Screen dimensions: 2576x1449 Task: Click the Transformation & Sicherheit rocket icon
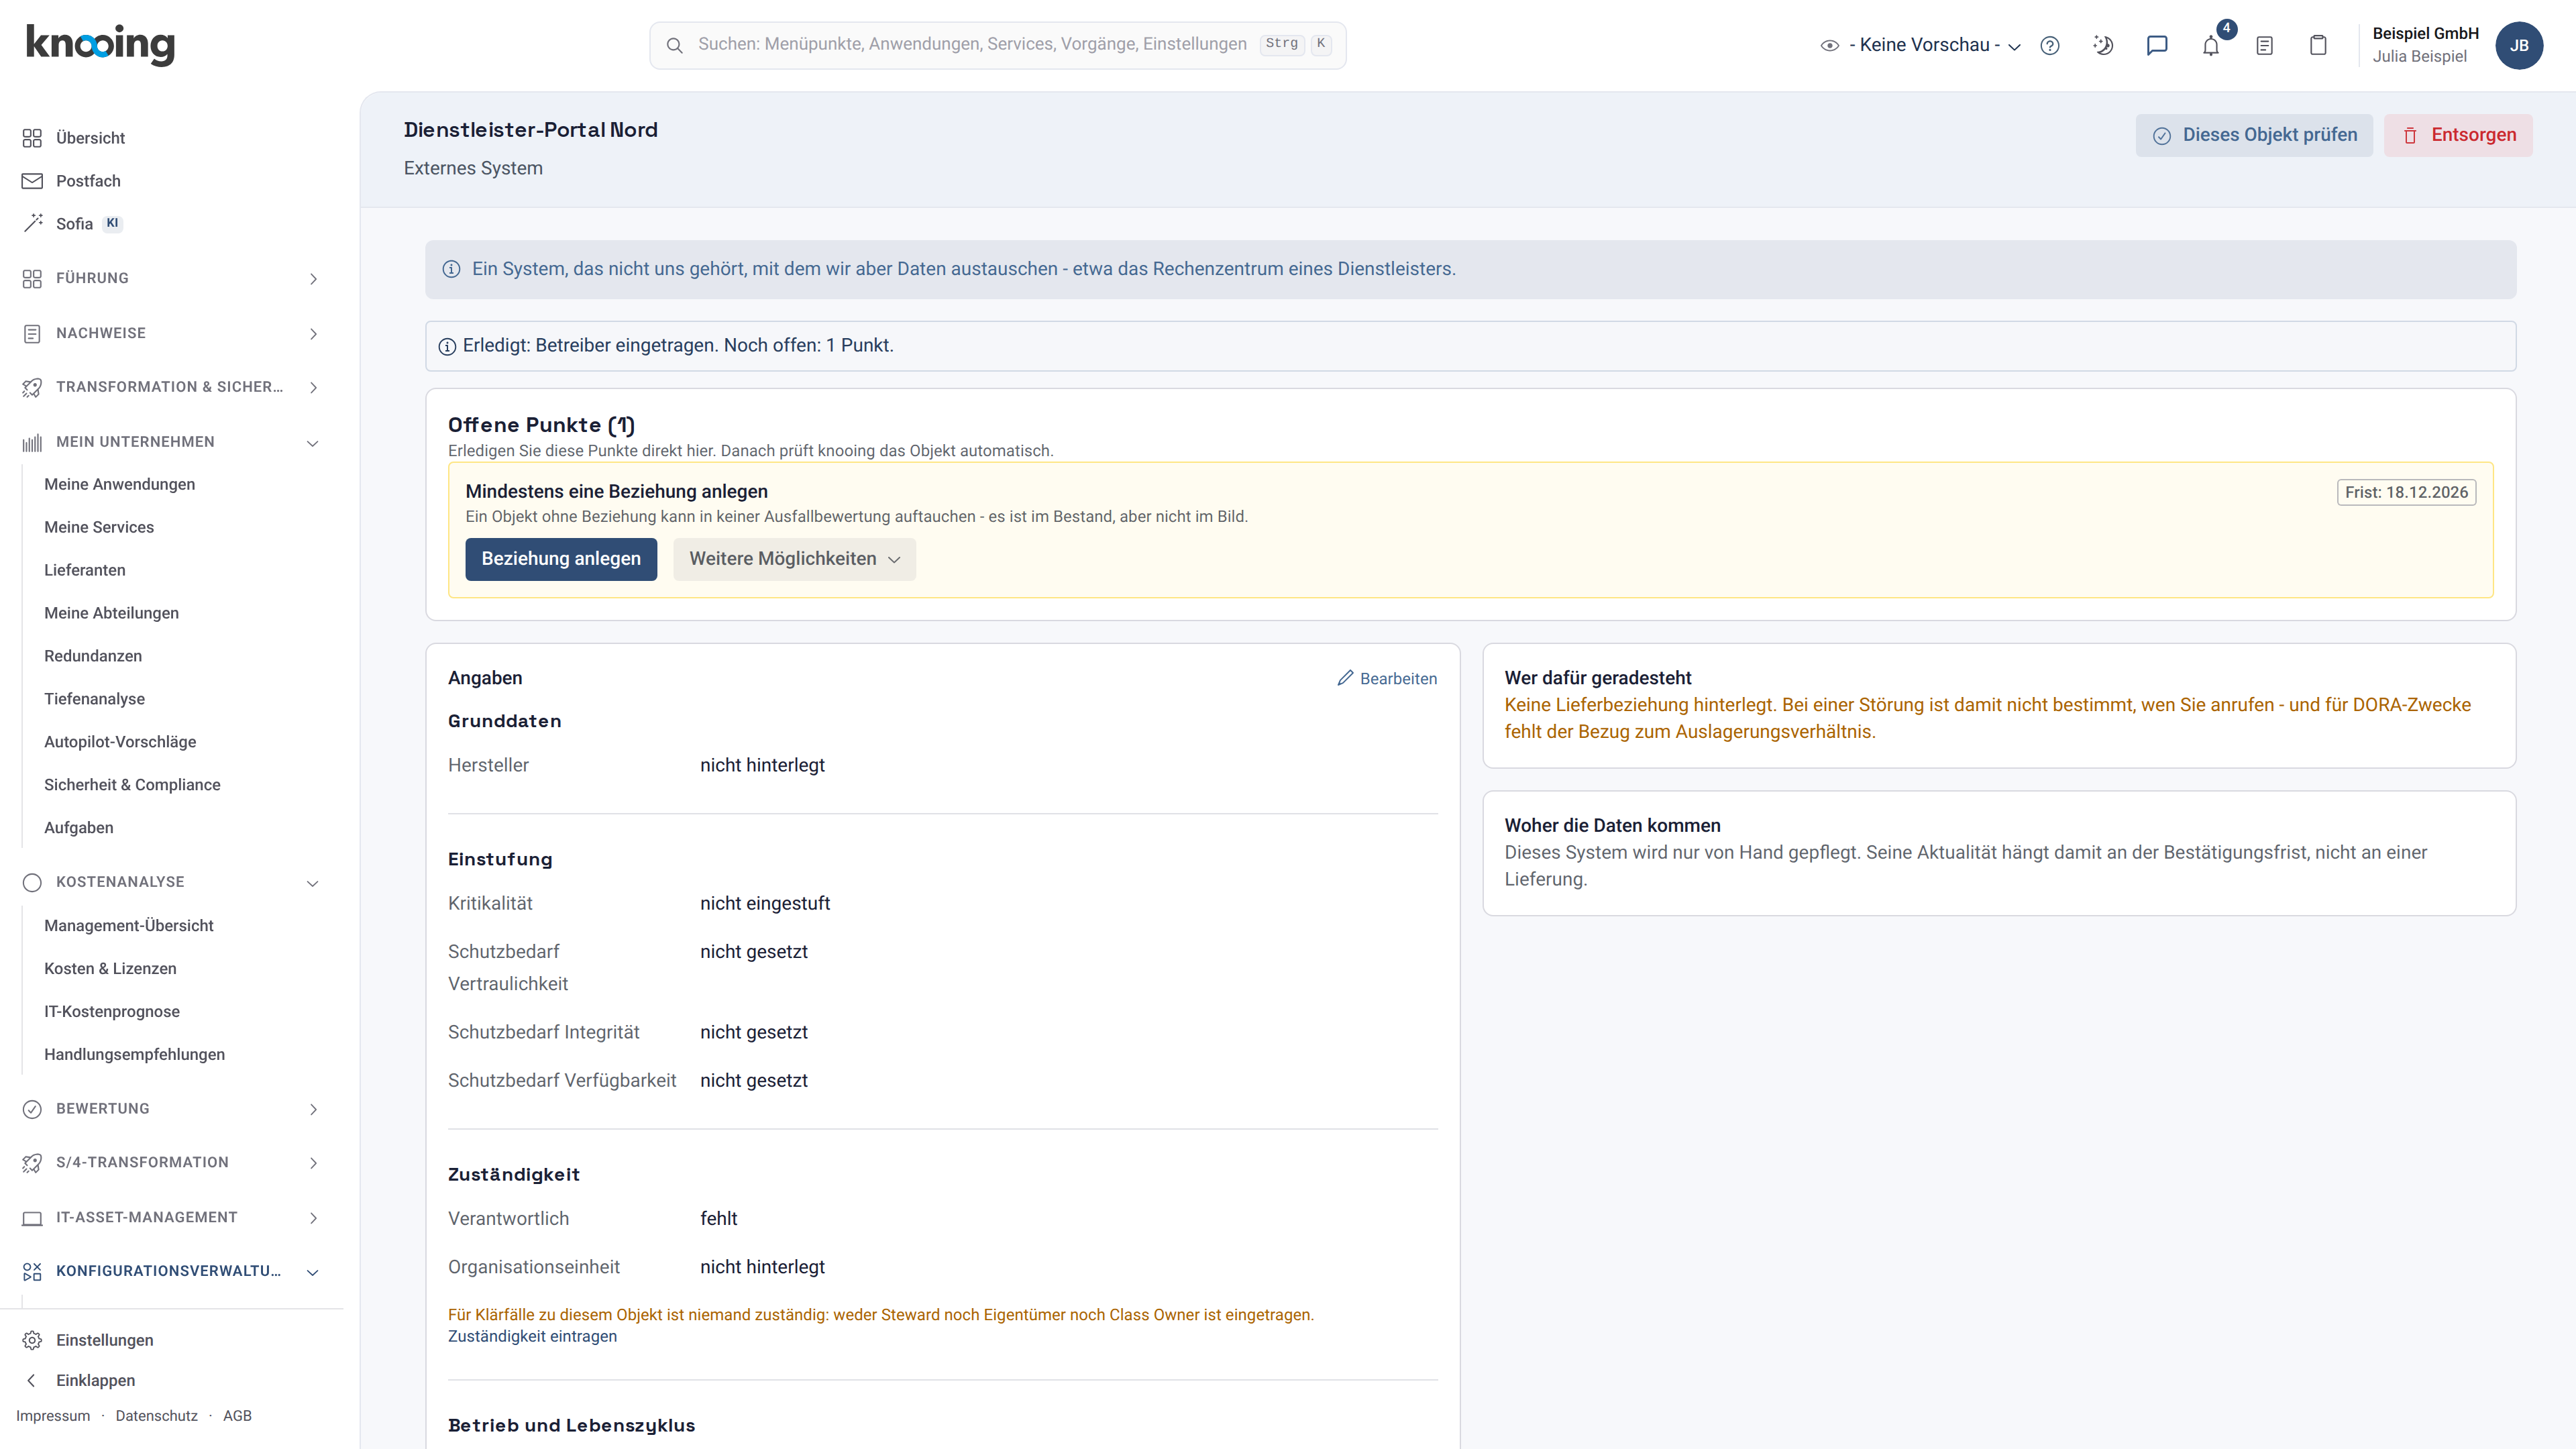pos(32,387)
